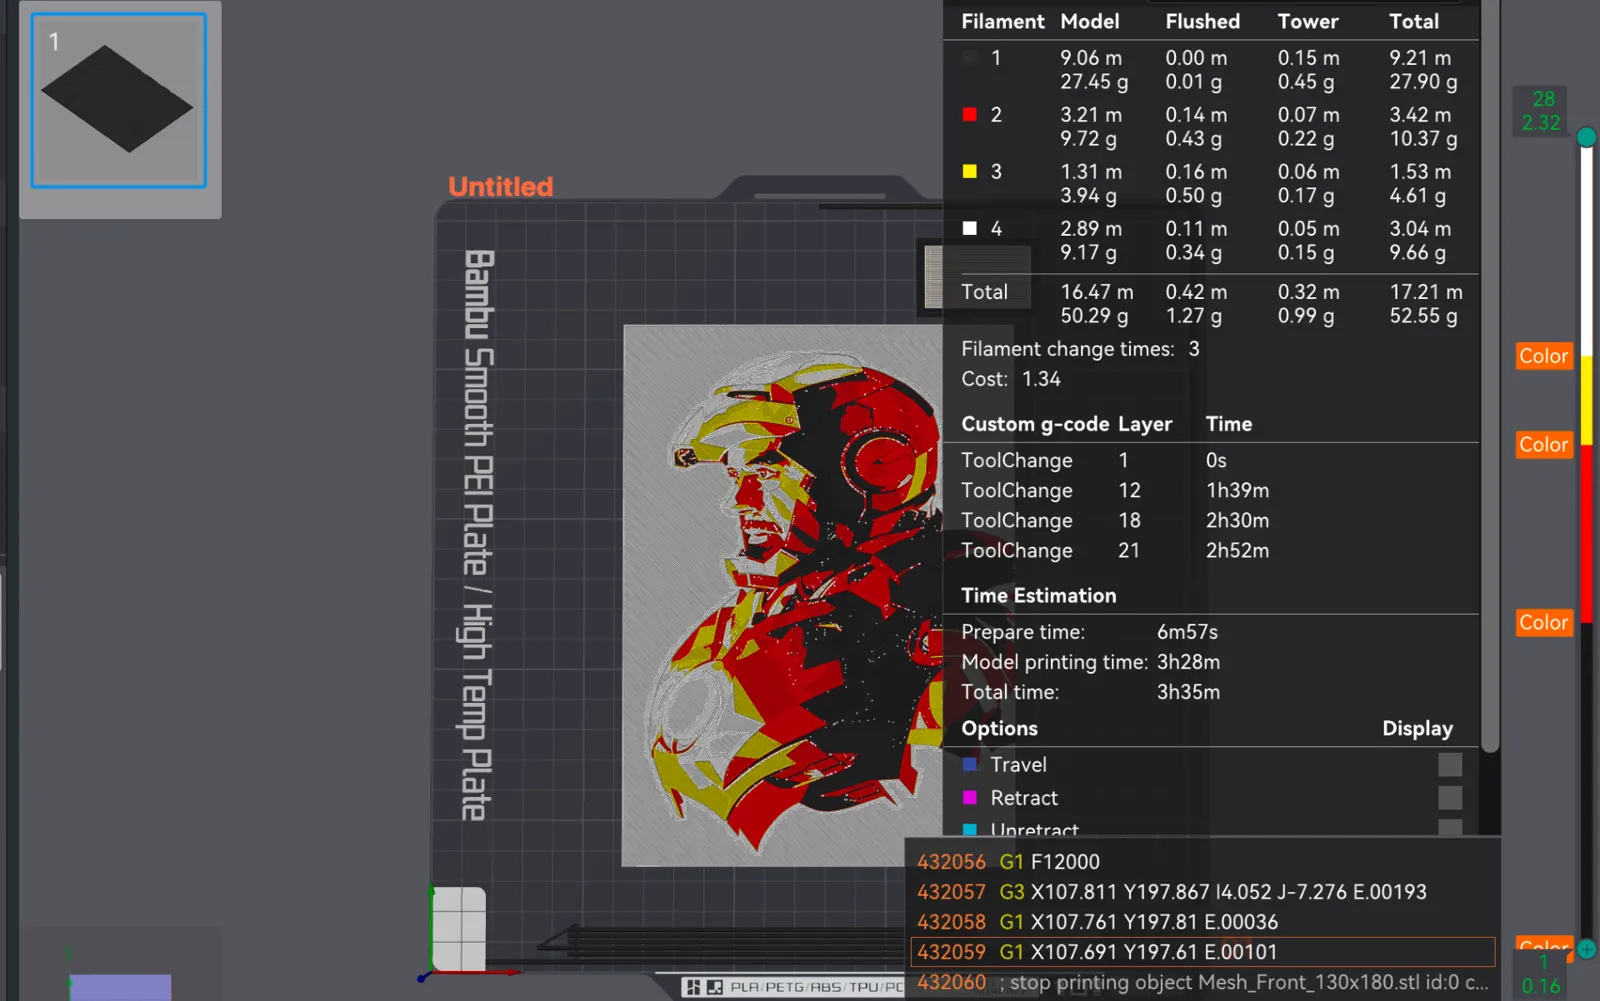This screenshot has height=1001, width=1600.
Task: Click the blue Travel color square
Action: tap(969, 765)
